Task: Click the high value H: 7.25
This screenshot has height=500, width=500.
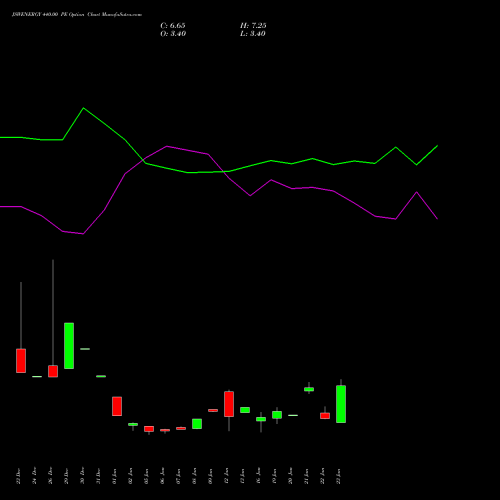Action: [253, 26]
